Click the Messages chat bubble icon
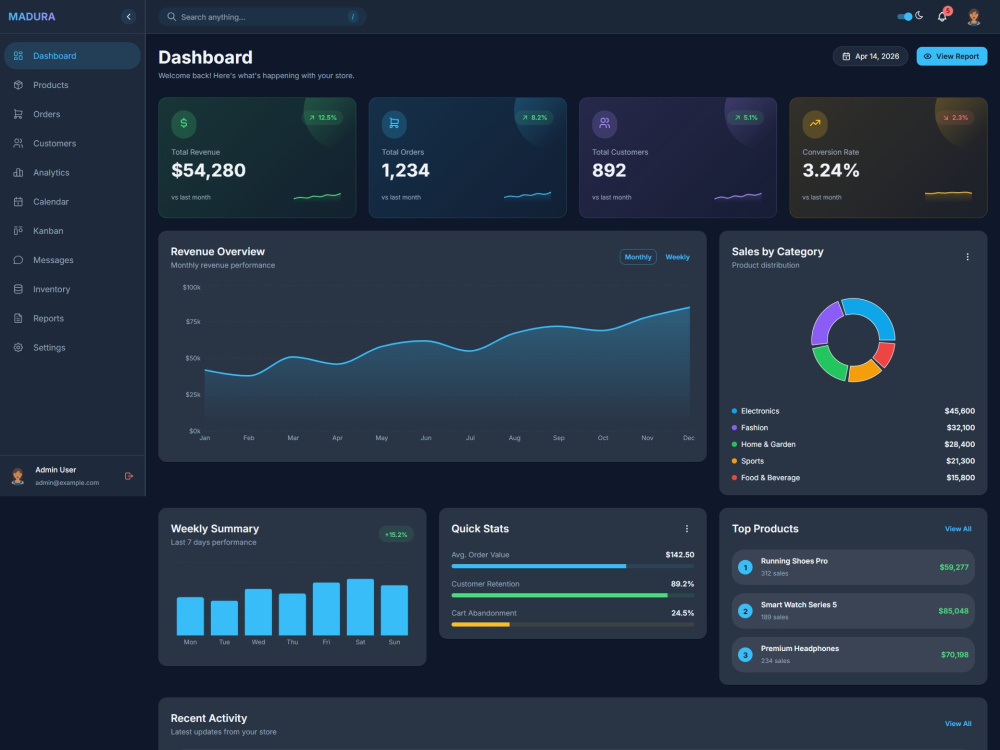The image size is (1000, 750). tap(18, 260)
